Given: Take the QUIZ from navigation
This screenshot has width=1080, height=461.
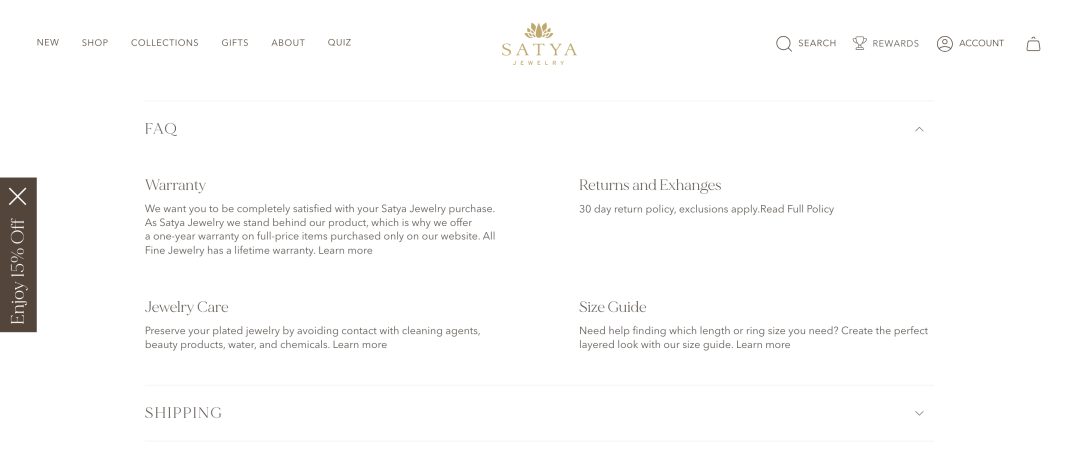Looking at the screenshot, I should (340, 43).
